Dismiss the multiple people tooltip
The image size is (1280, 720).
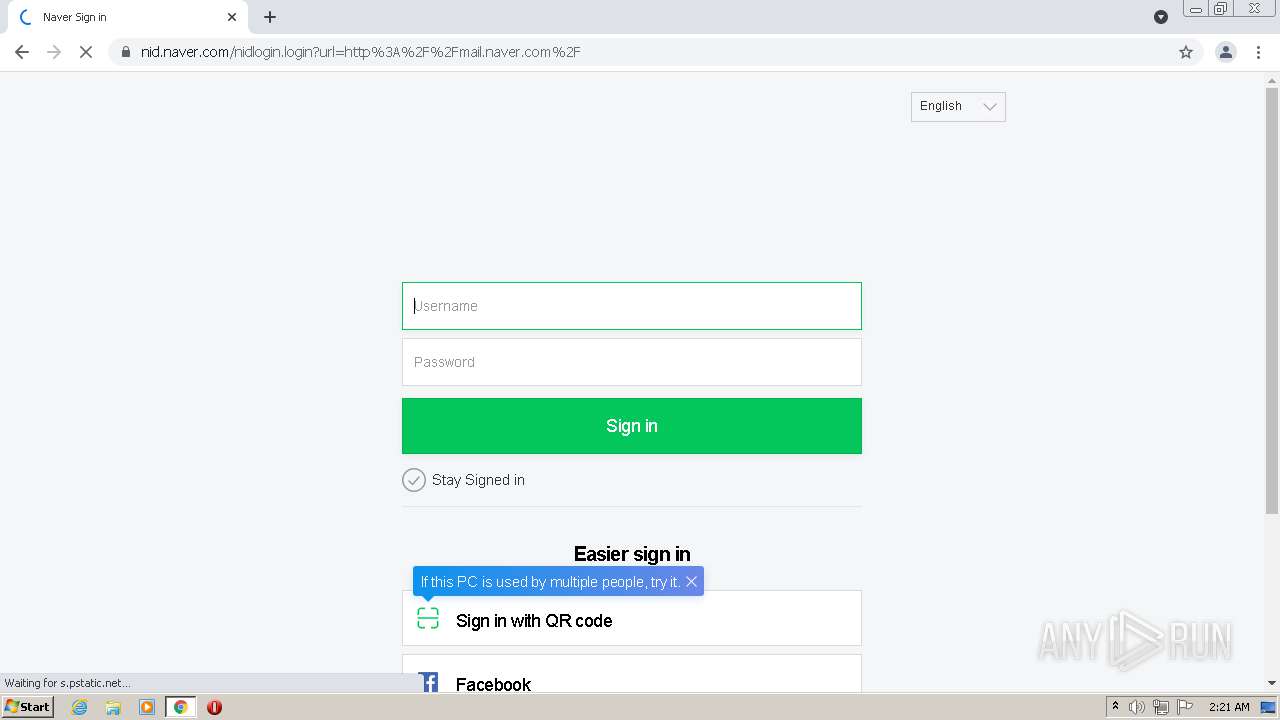[x=691, y=582]
